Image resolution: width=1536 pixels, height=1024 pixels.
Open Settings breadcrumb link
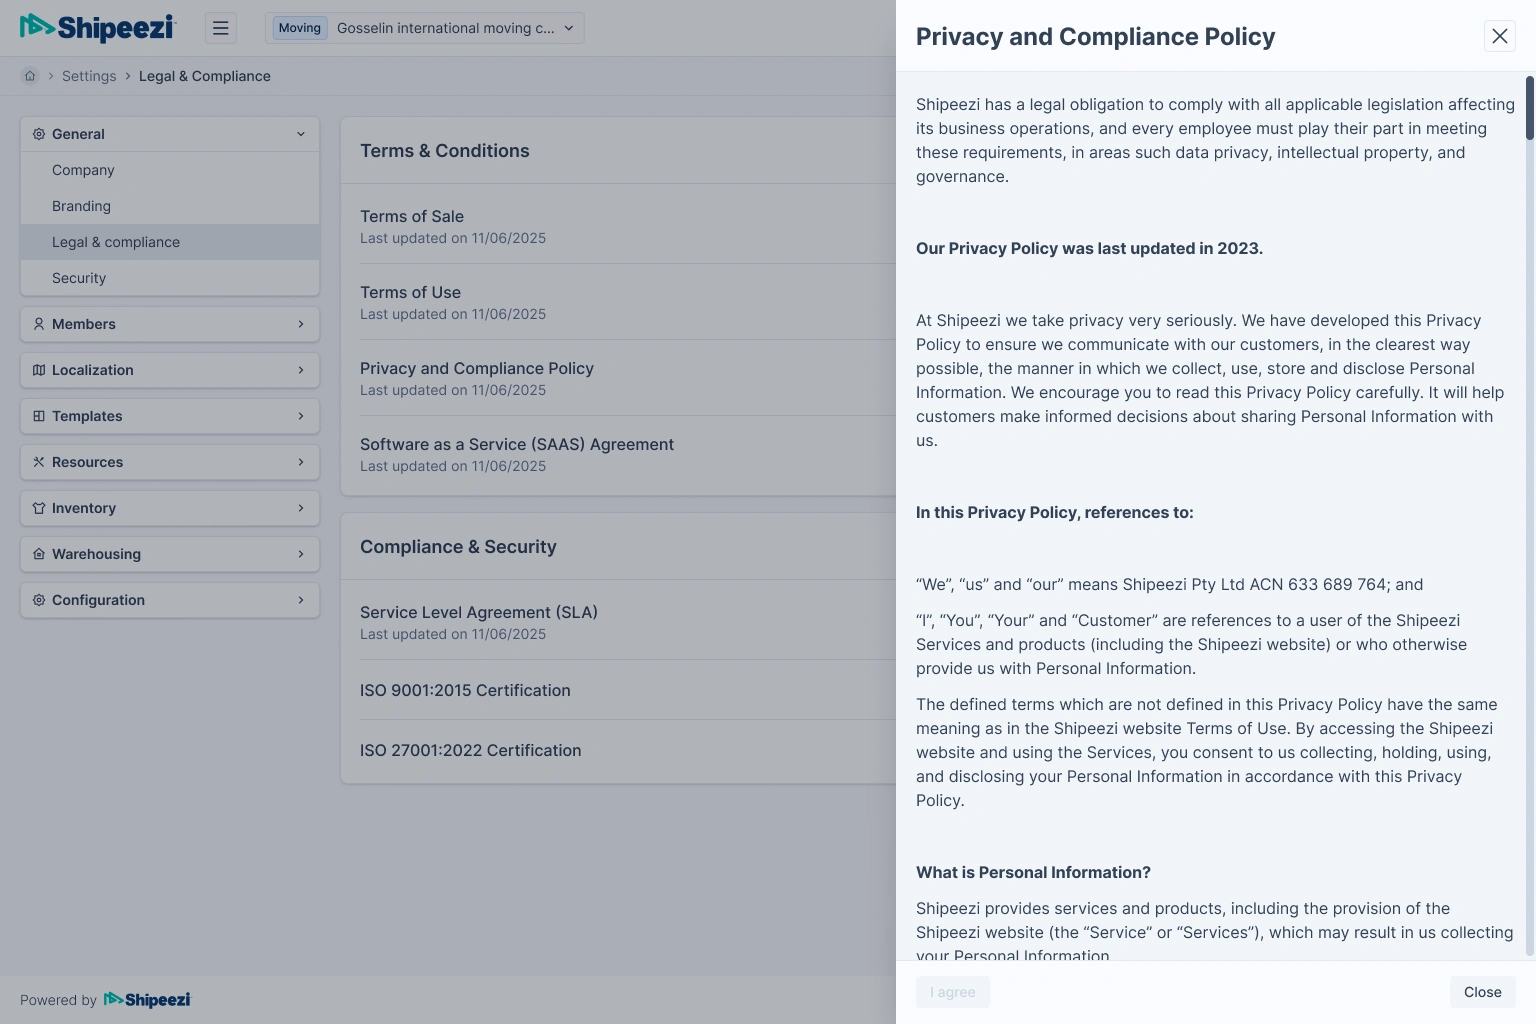click(89, 76)
